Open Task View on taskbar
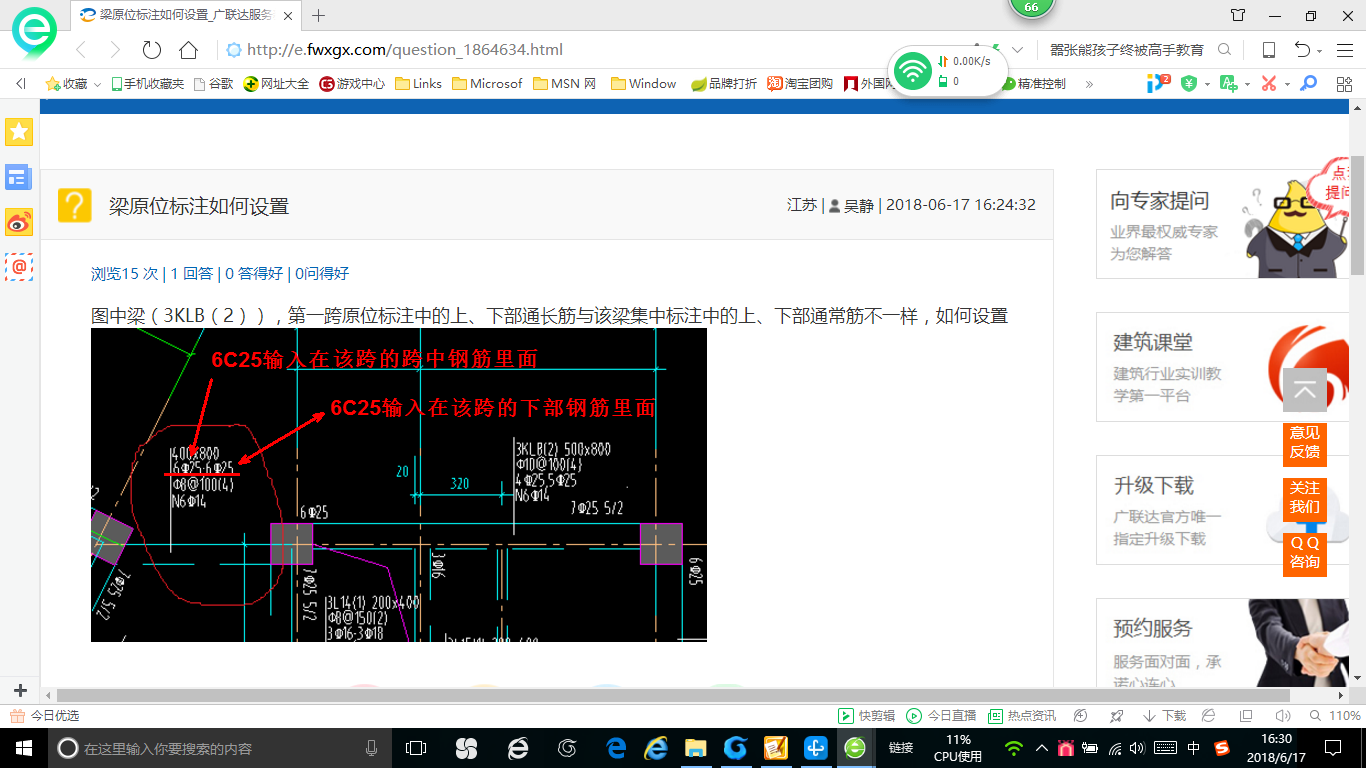Image resolution: width=1366 pixels, height=768 pixels. tap(416, 748)
